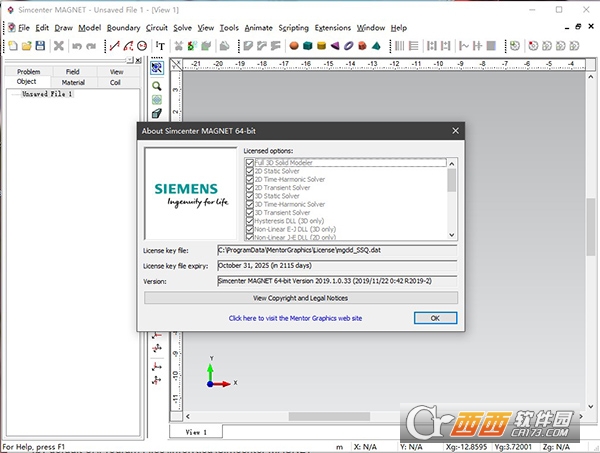The width and height of the screenshot is (600, 453).
Task: Click the horizontal lines toolbar icon
Action: pos(413,46)
